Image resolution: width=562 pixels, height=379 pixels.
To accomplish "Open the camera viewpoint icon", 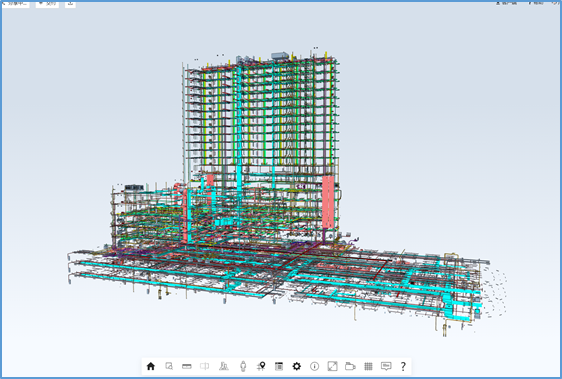I will pyautogui.click(x=350, y=366).
